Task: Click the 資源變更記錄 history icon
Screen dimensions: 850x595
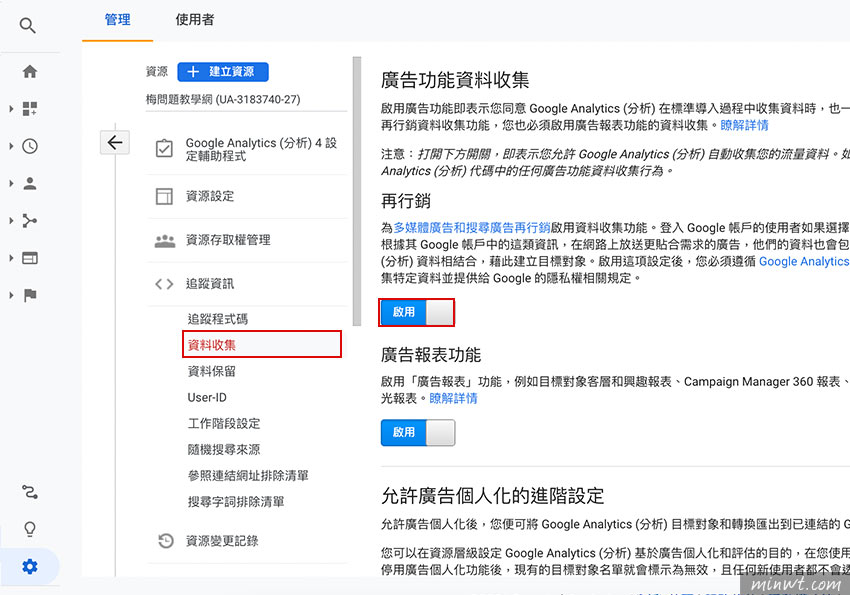Action: (165, 540)
